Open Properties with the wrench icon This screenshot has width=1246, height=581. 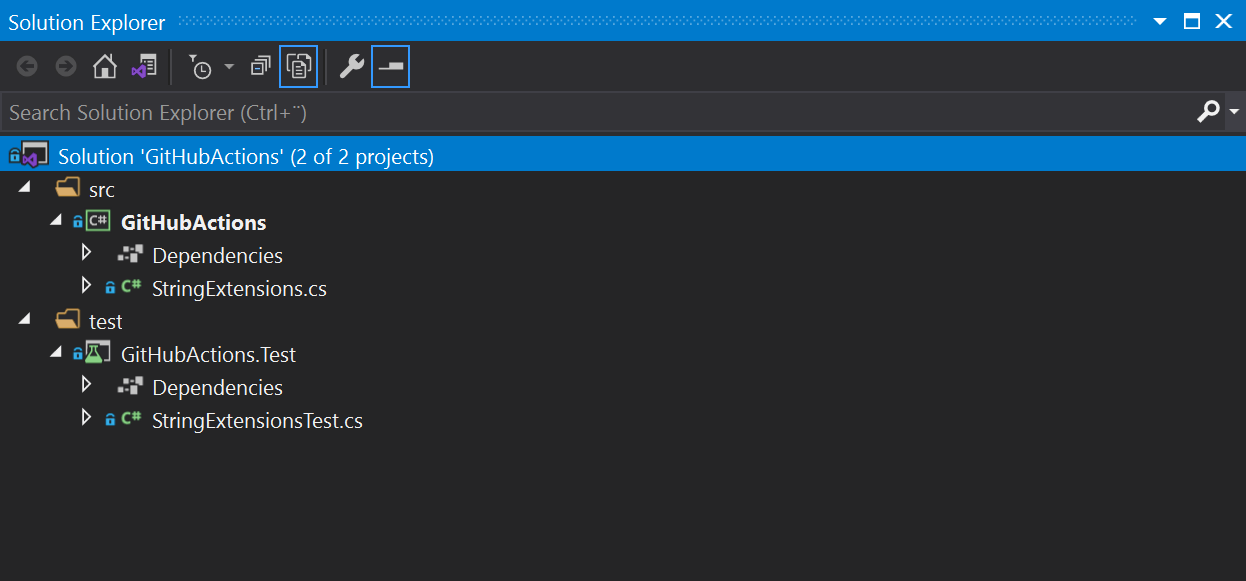[351, 66]
